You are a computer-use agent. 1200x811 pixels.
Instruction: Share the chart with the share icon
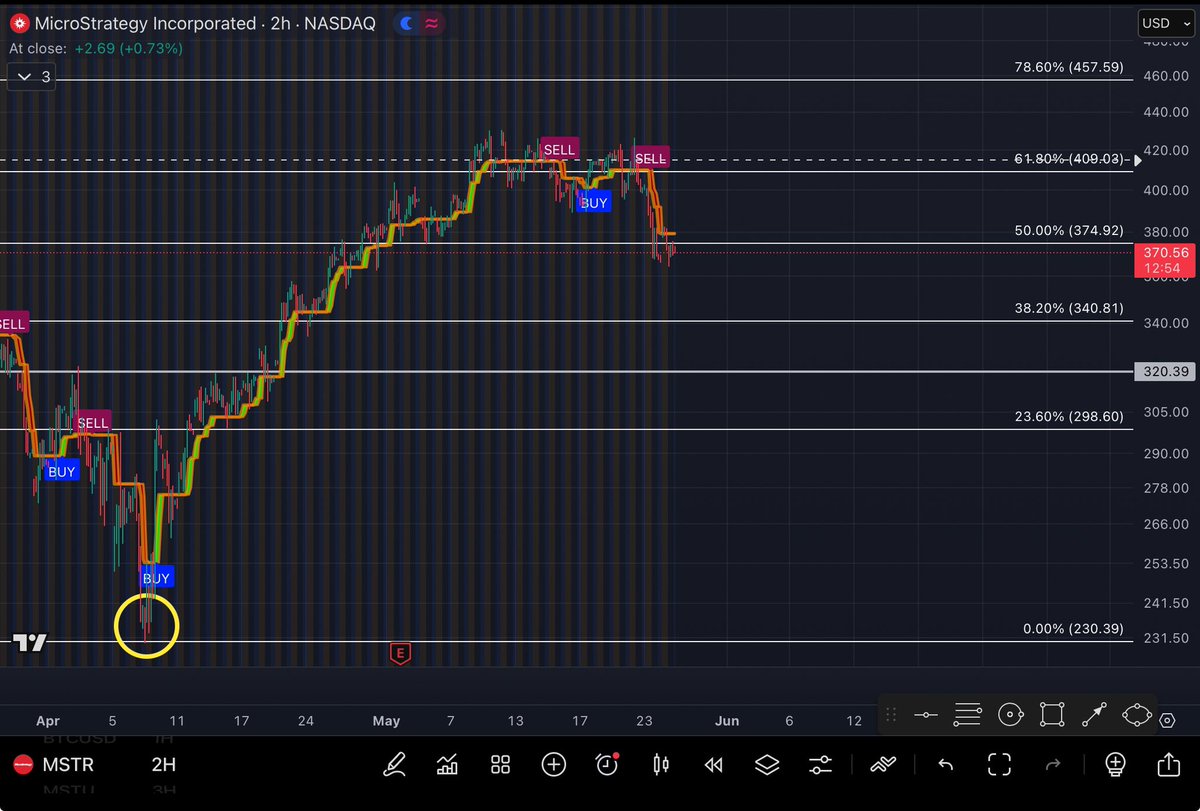tap(1169, 765)
